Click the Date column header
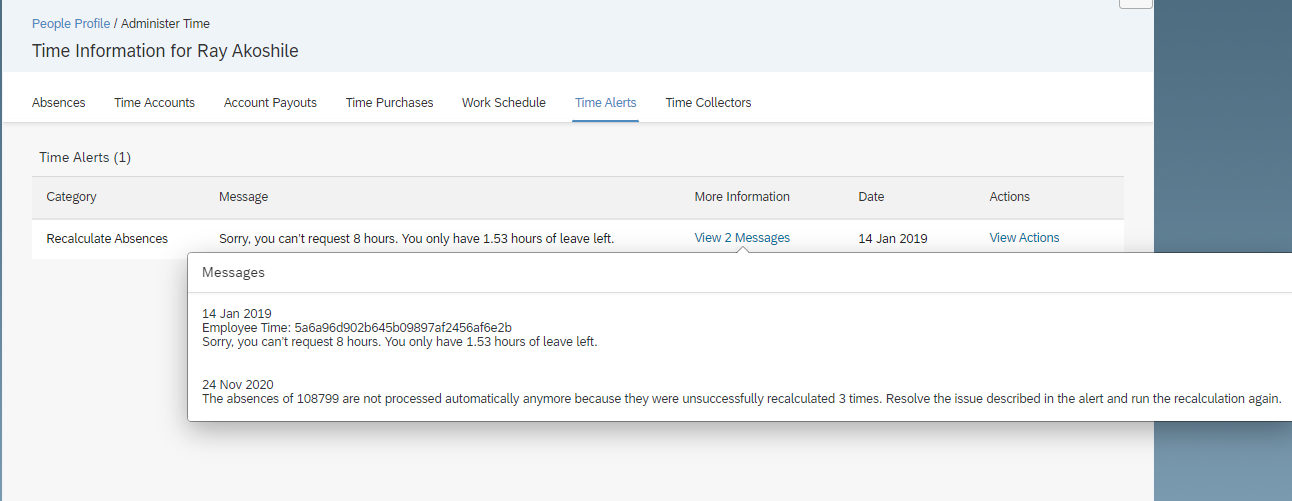Viewport: 1292px width, 501px height. pyautogui.click(x=871, y=197)
